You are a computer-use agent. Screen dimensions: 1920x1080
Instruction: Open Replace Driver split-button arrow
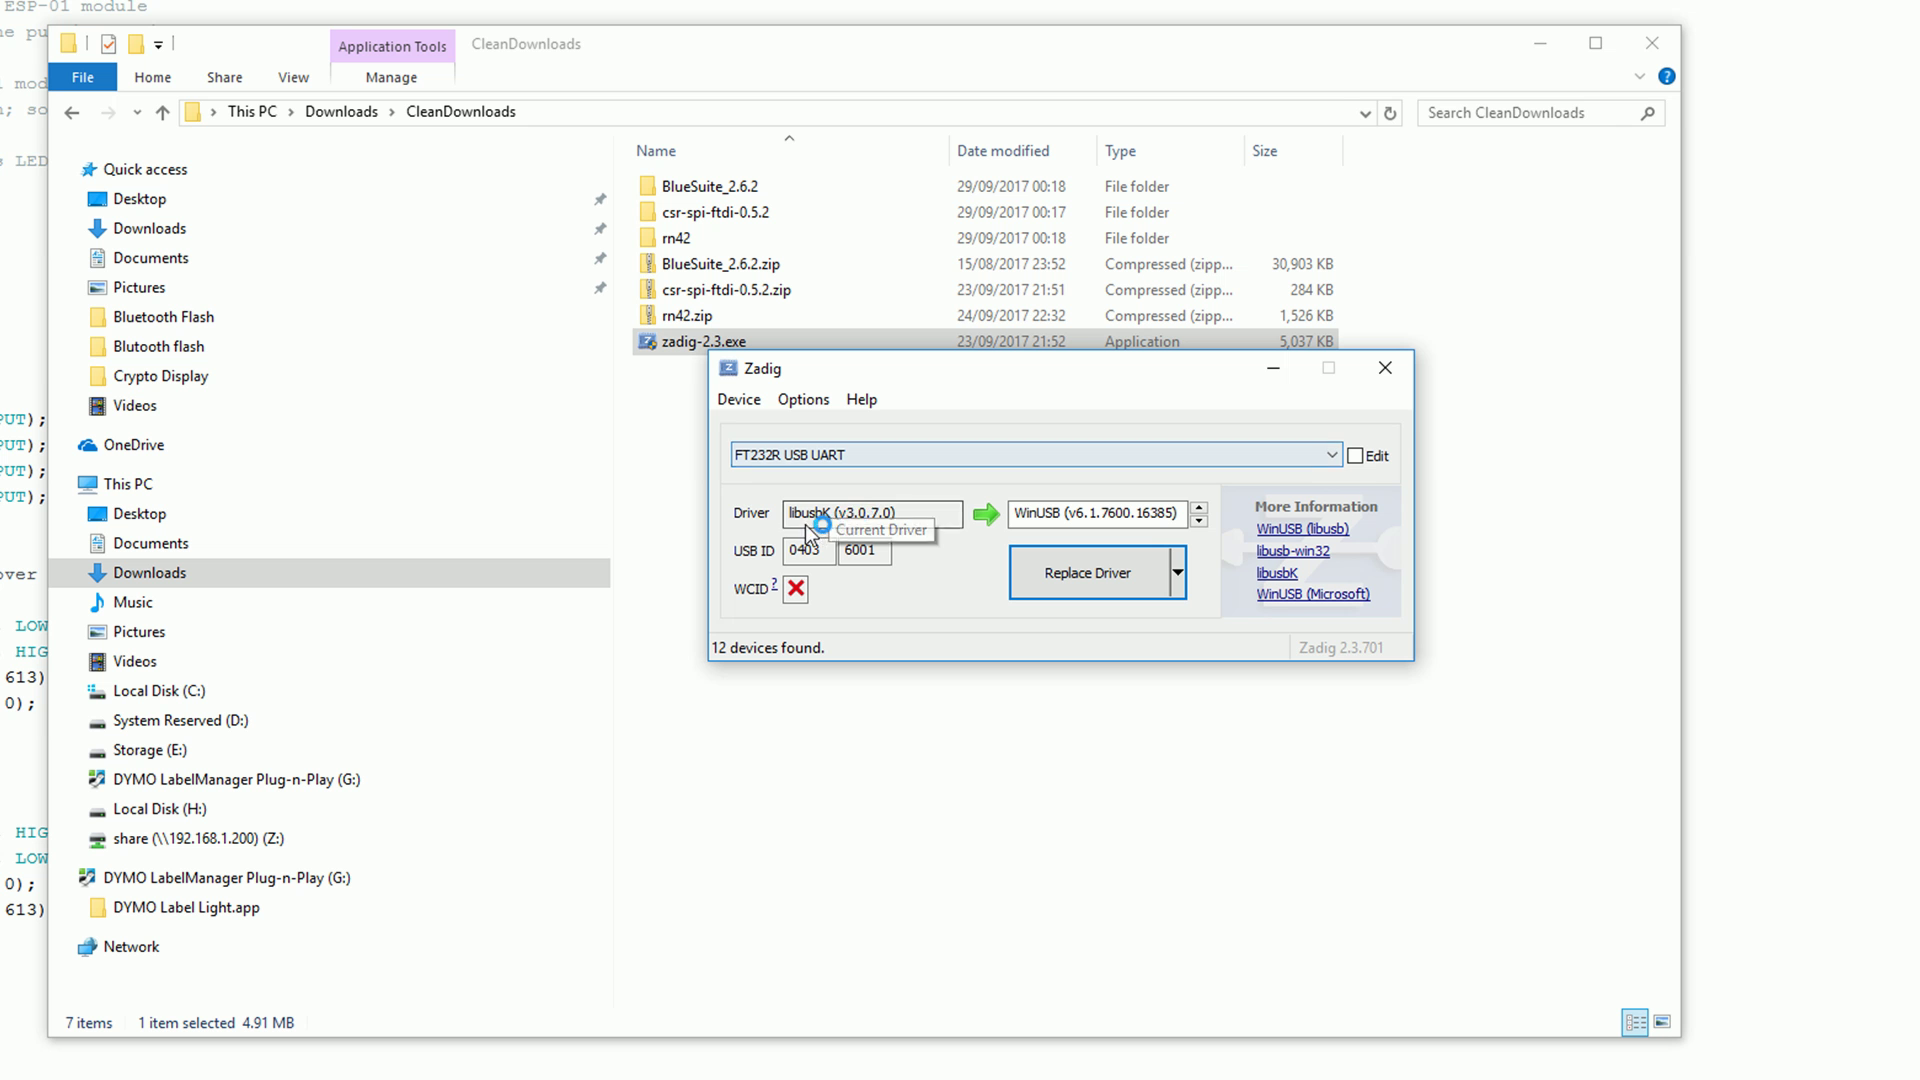click(1177, 573)
